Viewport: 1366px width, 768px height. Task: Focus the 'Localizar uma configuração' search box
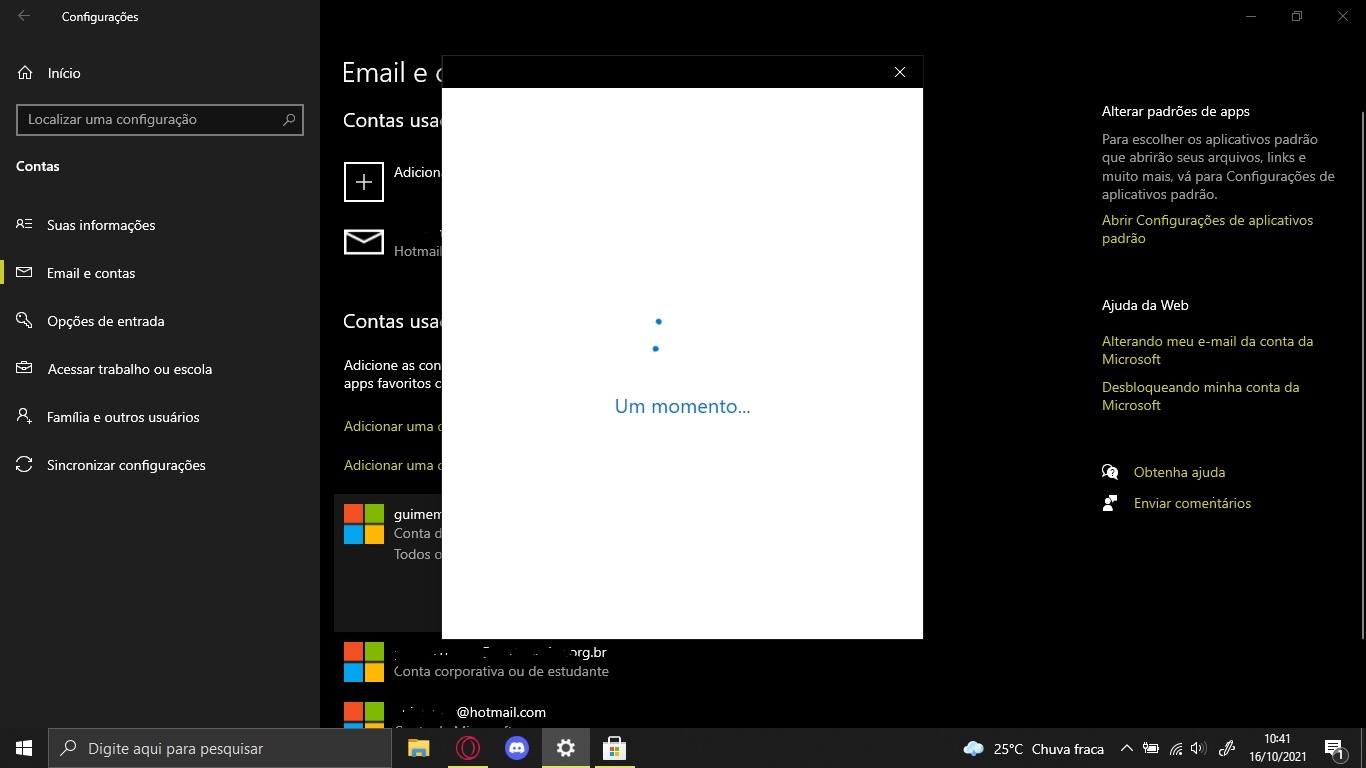click(x=160, y=119)
